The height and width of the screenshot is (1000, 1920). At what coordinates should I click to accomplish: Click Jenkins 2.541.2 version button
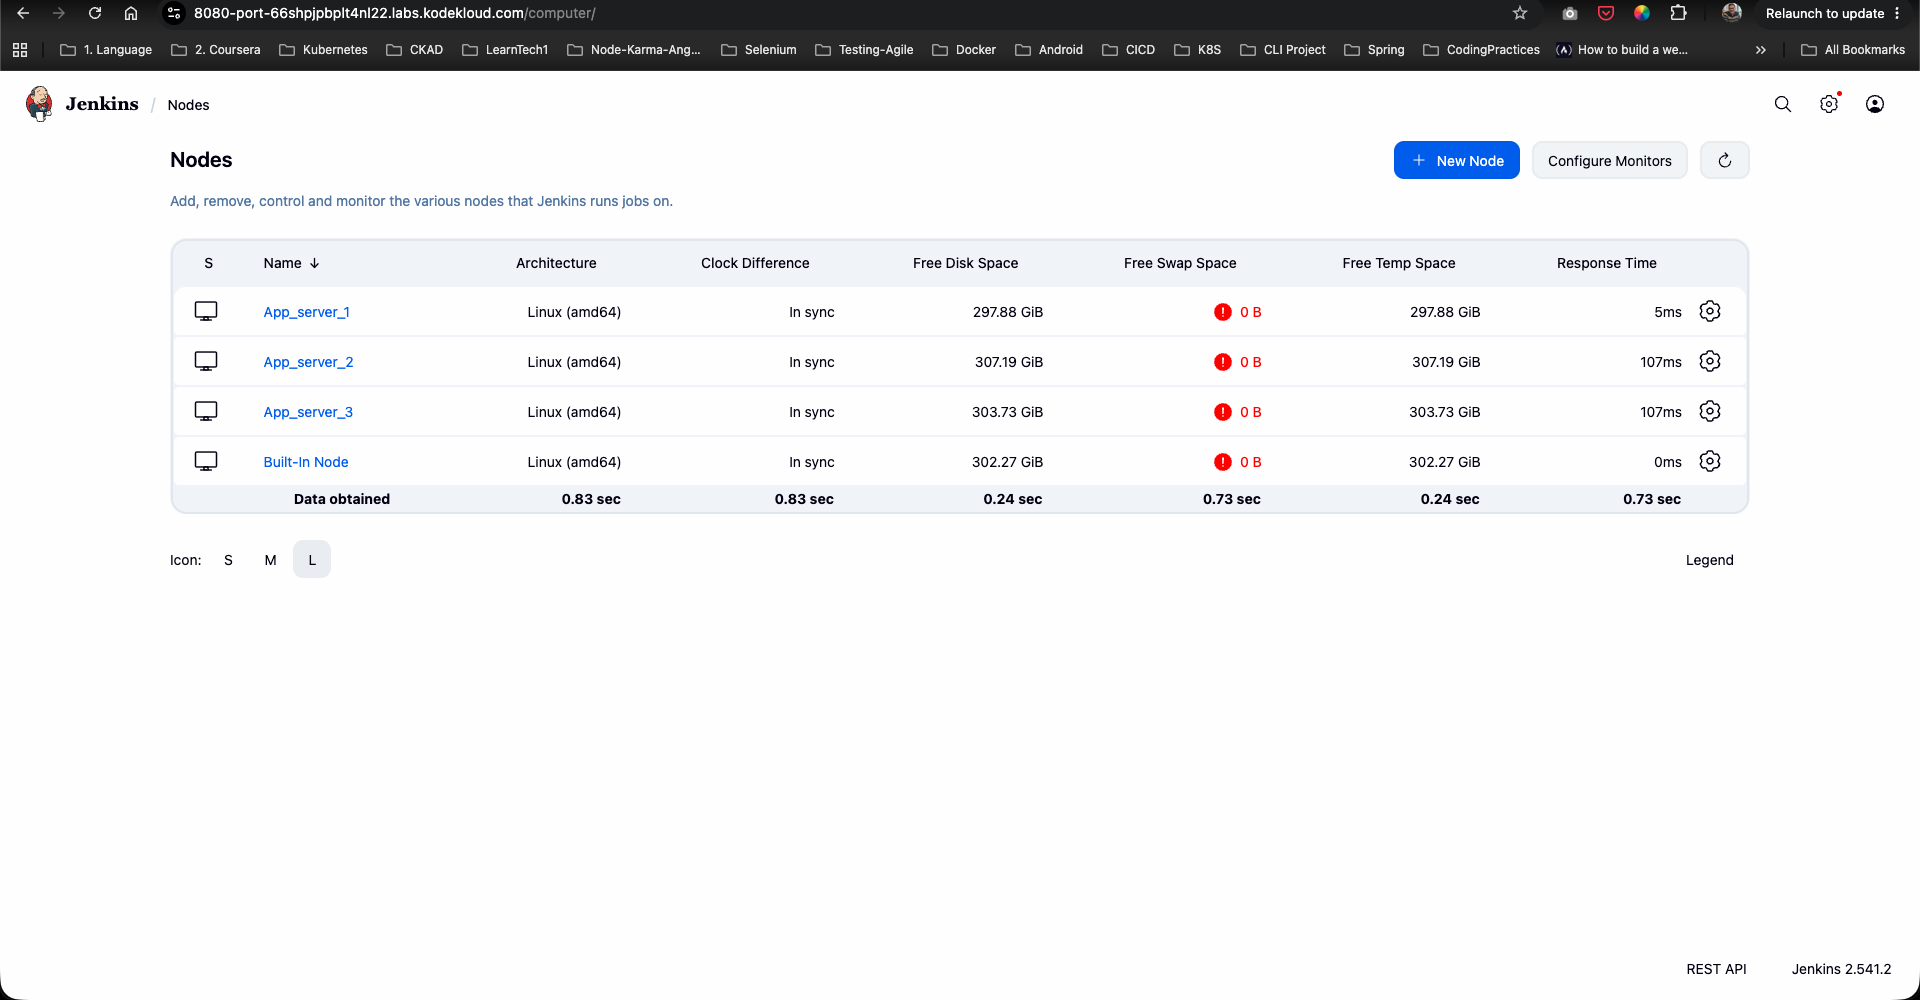[x=1841, y=969]
